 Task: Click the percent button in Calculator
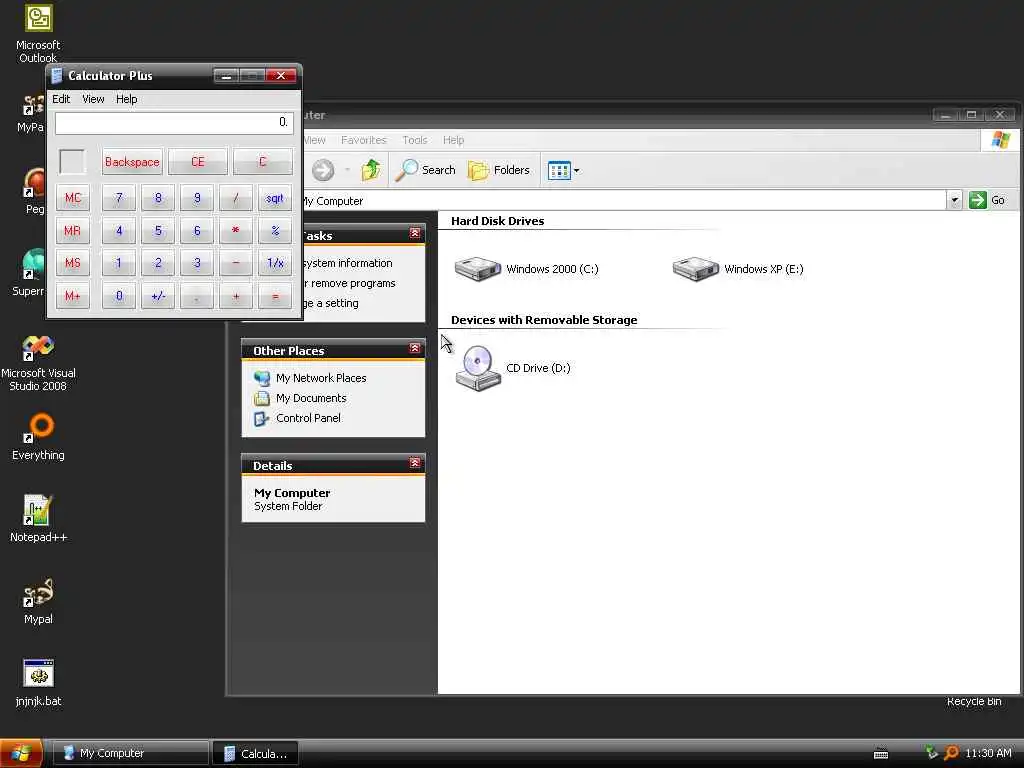tap(275, 231)
